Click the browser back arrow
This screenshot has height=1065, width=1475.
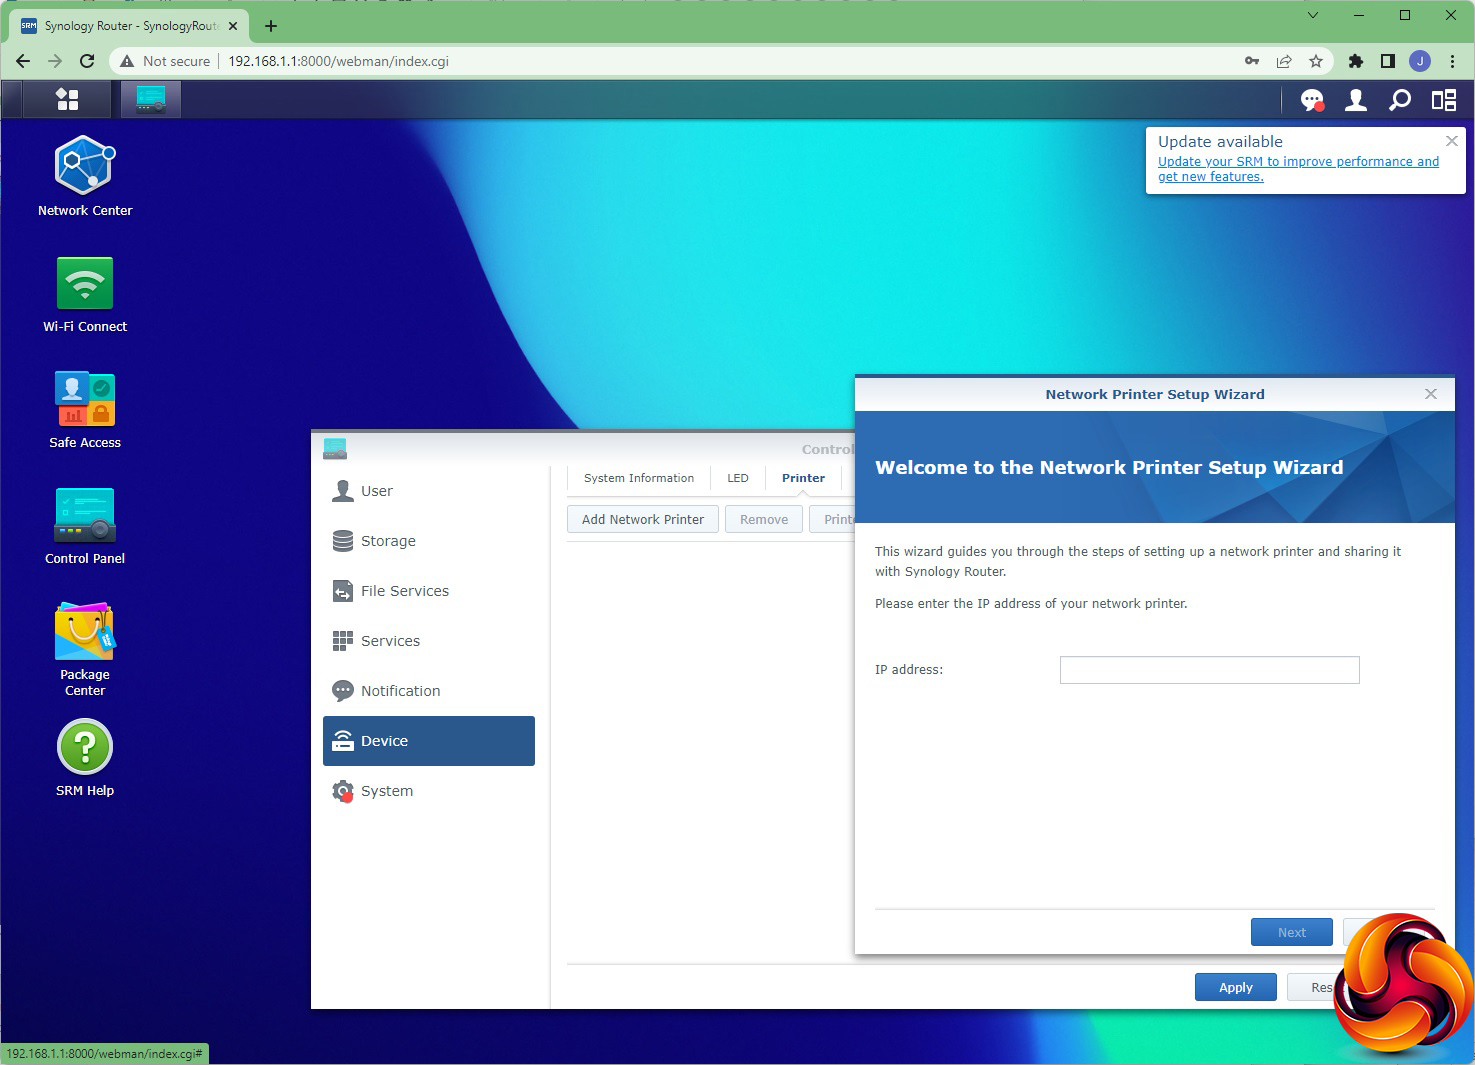click(23, 61)
